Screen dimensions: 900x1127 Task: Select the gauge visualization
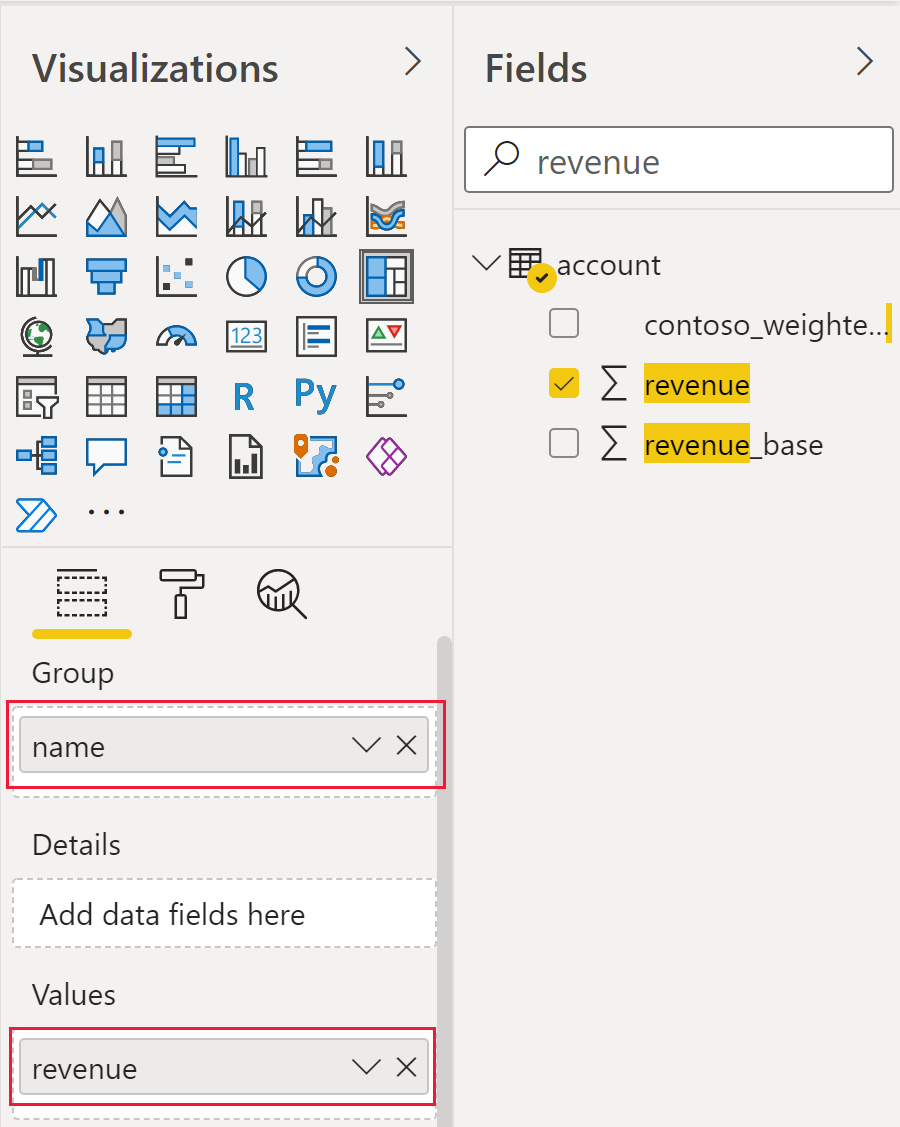pos(176,336)
